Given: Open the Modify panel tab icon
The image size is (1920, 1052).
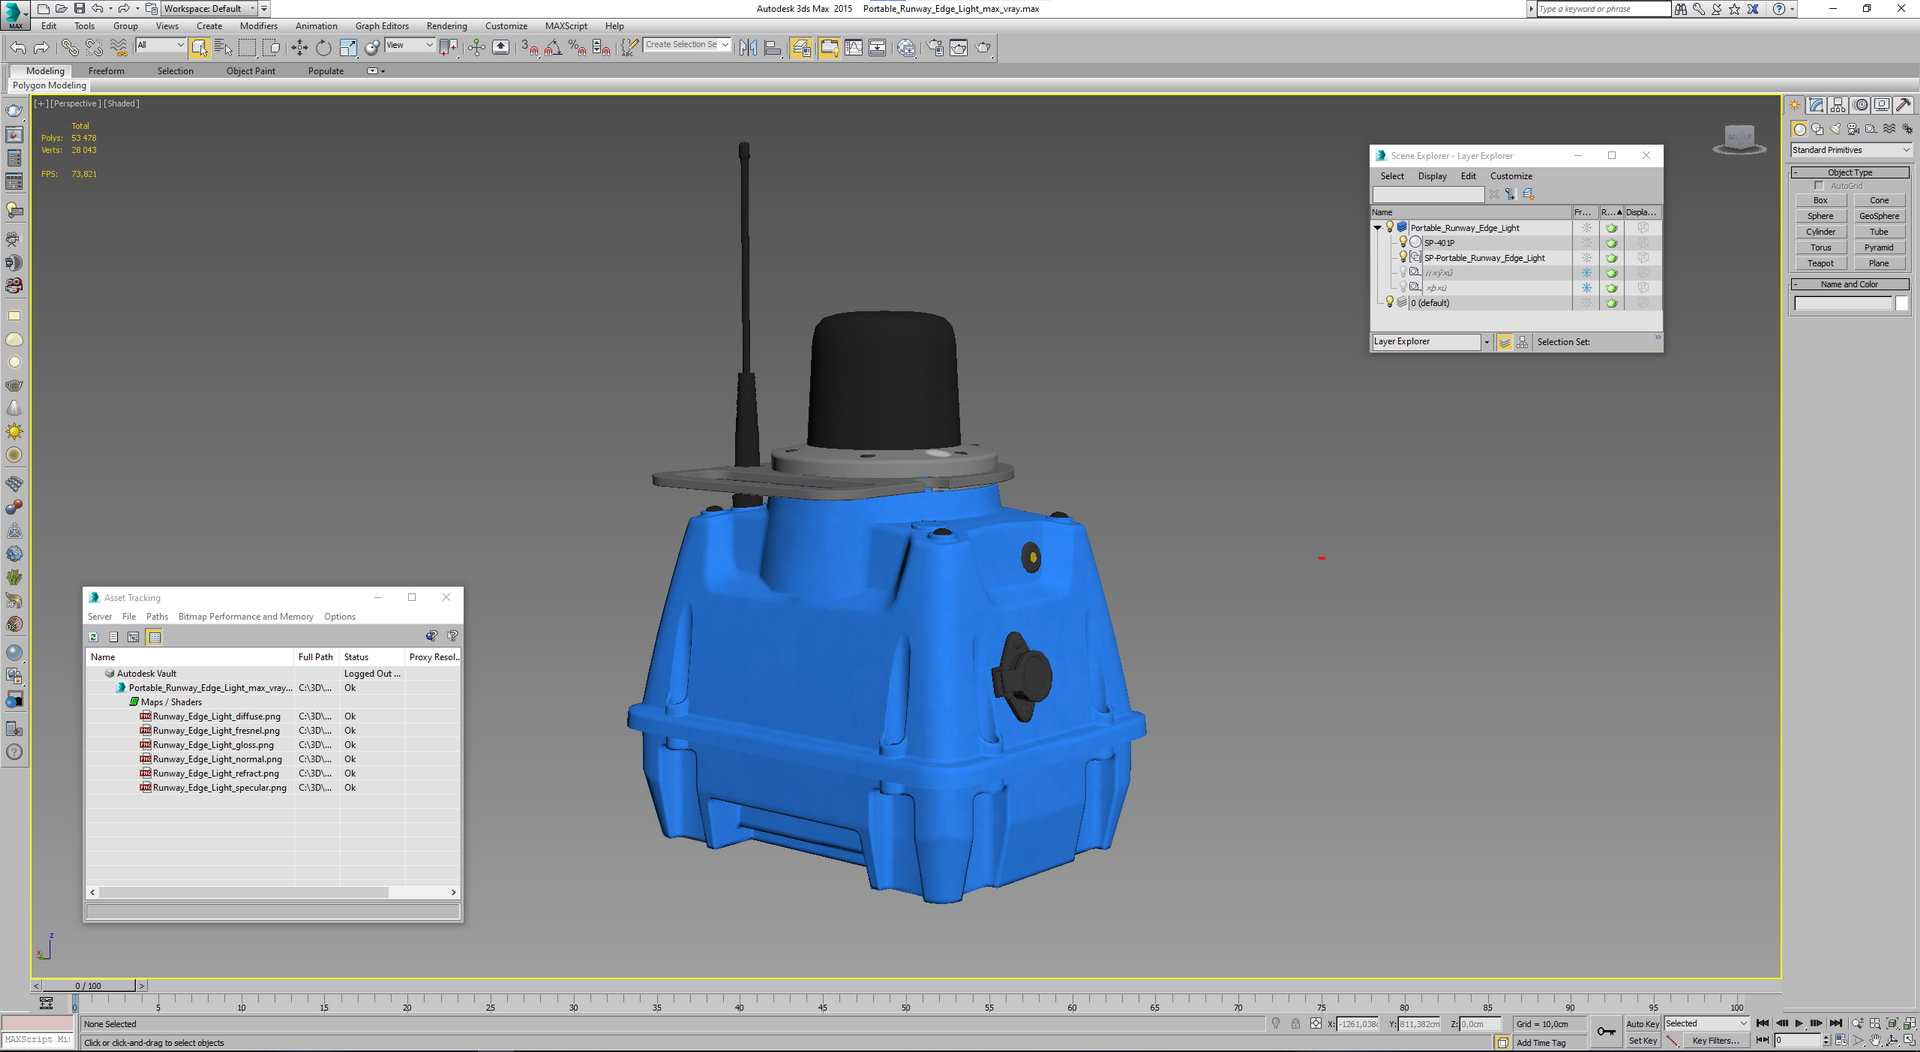Looking at the screenshot, I should click(x=1816, y=105).
